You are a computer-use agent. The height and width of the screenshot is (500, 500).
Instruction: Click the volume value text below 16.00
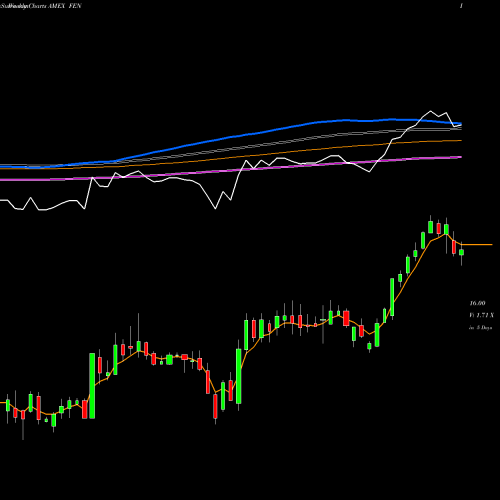click(481, 315)
